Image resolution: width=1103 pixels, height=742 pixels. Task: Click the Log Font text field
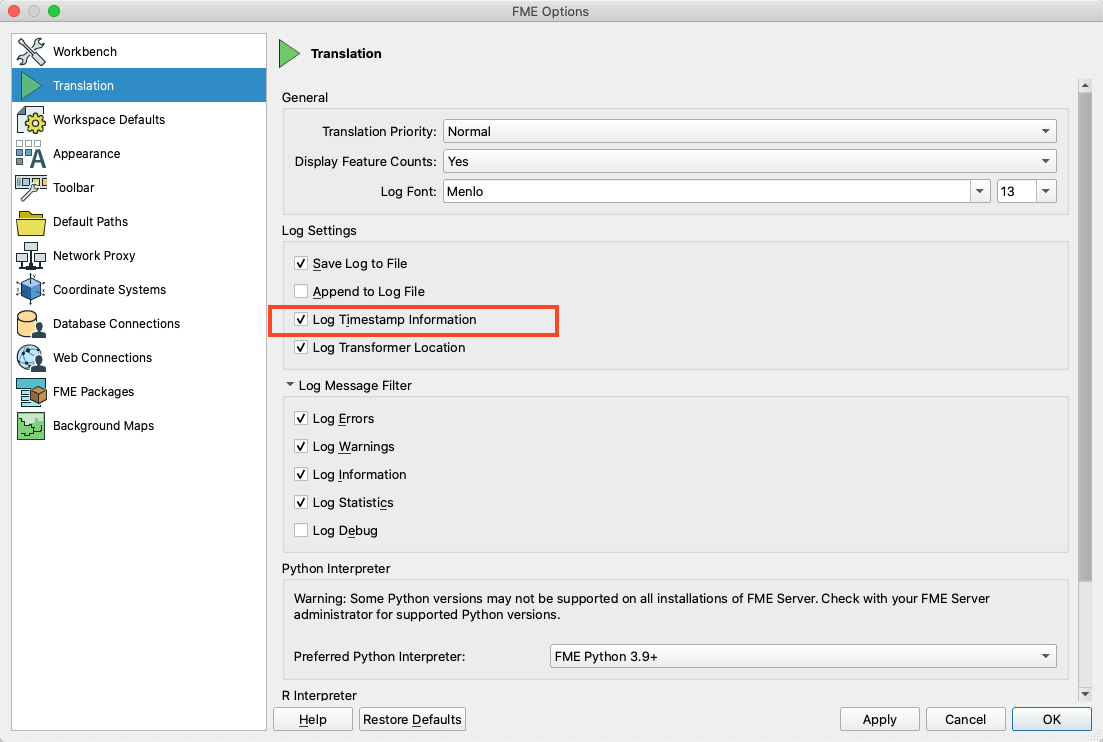coord(707,191)
